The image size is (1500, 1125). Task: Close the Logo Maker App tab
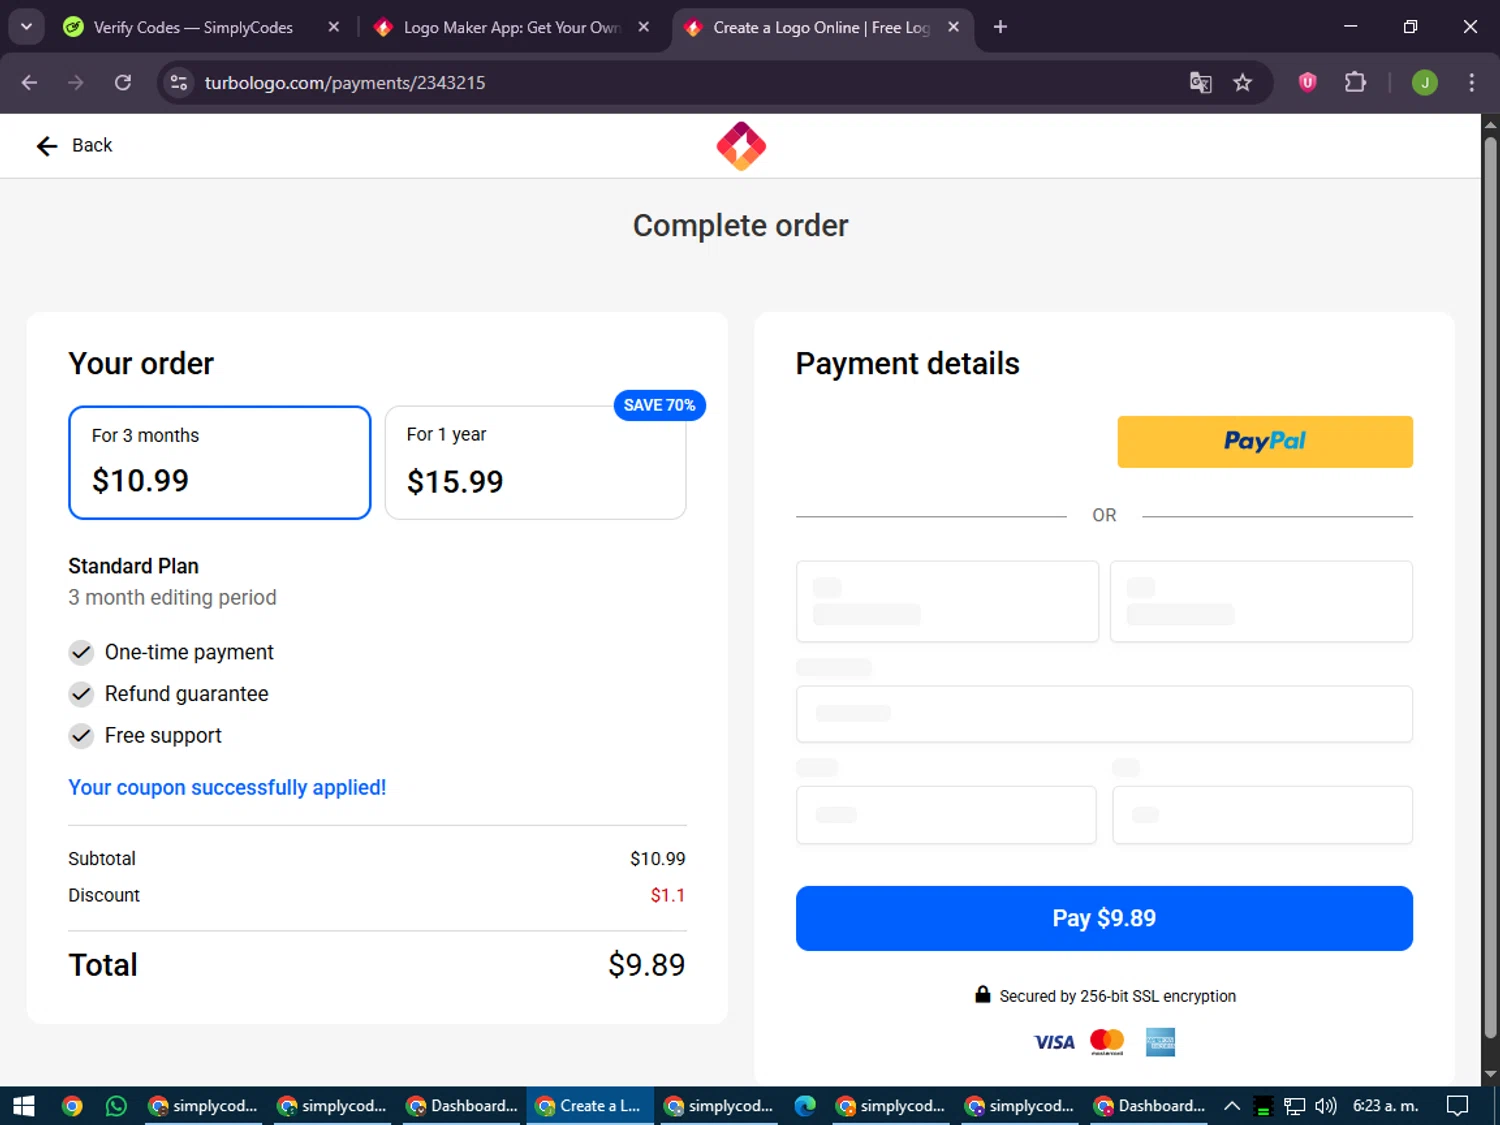click(644, 27)
